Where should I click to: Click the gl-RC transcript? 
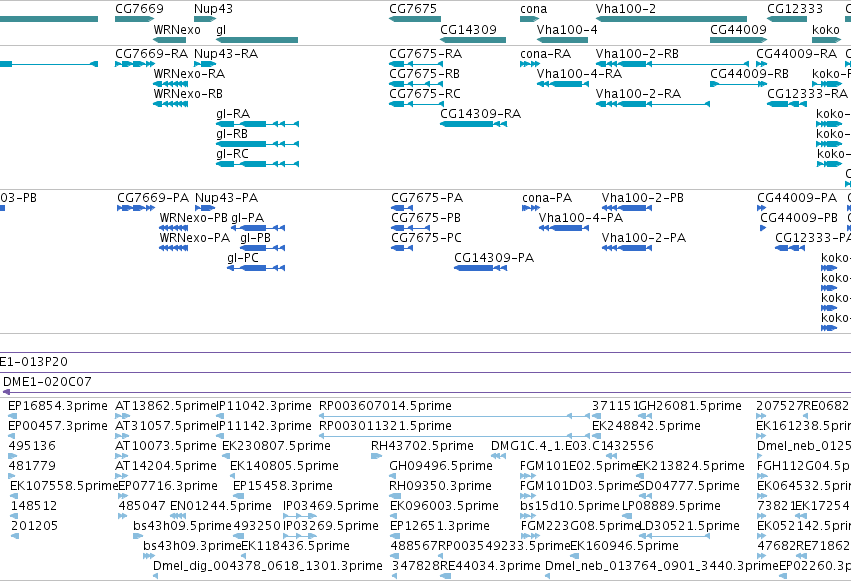[x=257, y=164]
